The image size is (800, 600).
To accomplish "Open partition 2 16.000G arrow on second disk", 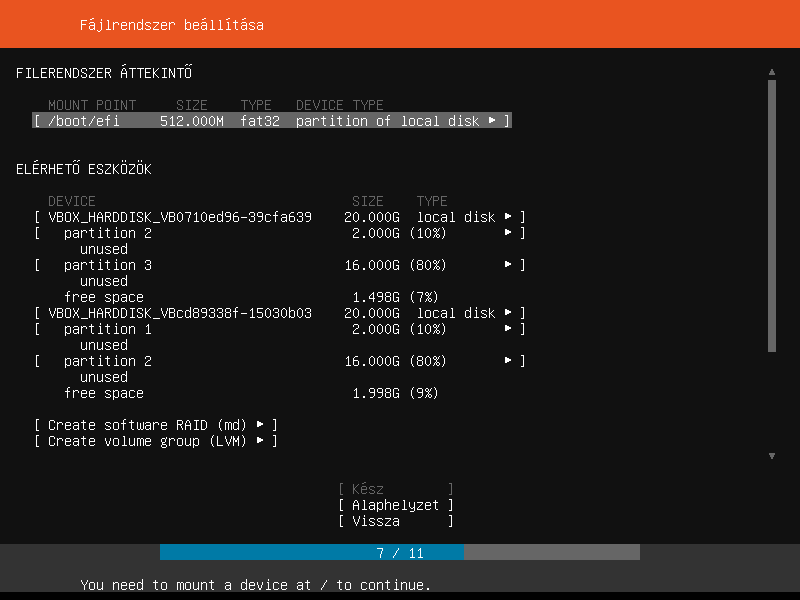I will click(x=508, y=361).
